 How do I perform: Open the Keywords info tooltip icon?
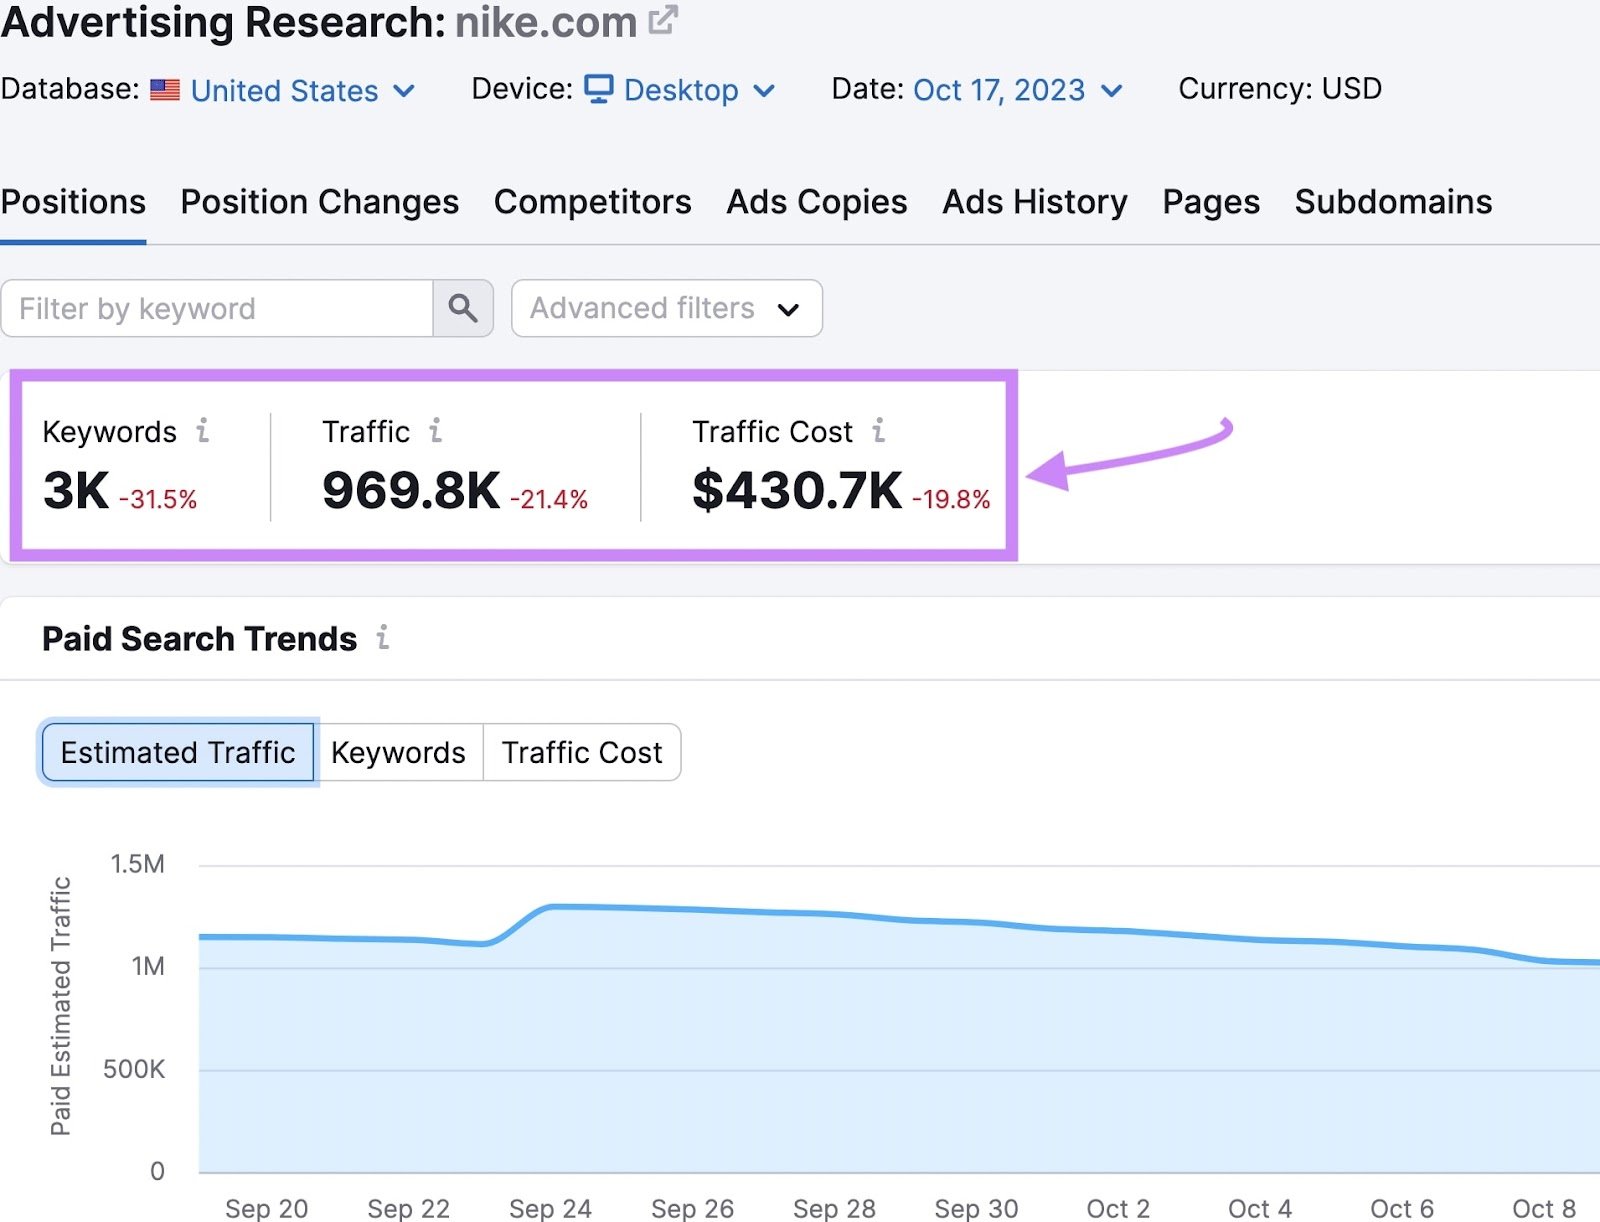click(x=204, y=432)
